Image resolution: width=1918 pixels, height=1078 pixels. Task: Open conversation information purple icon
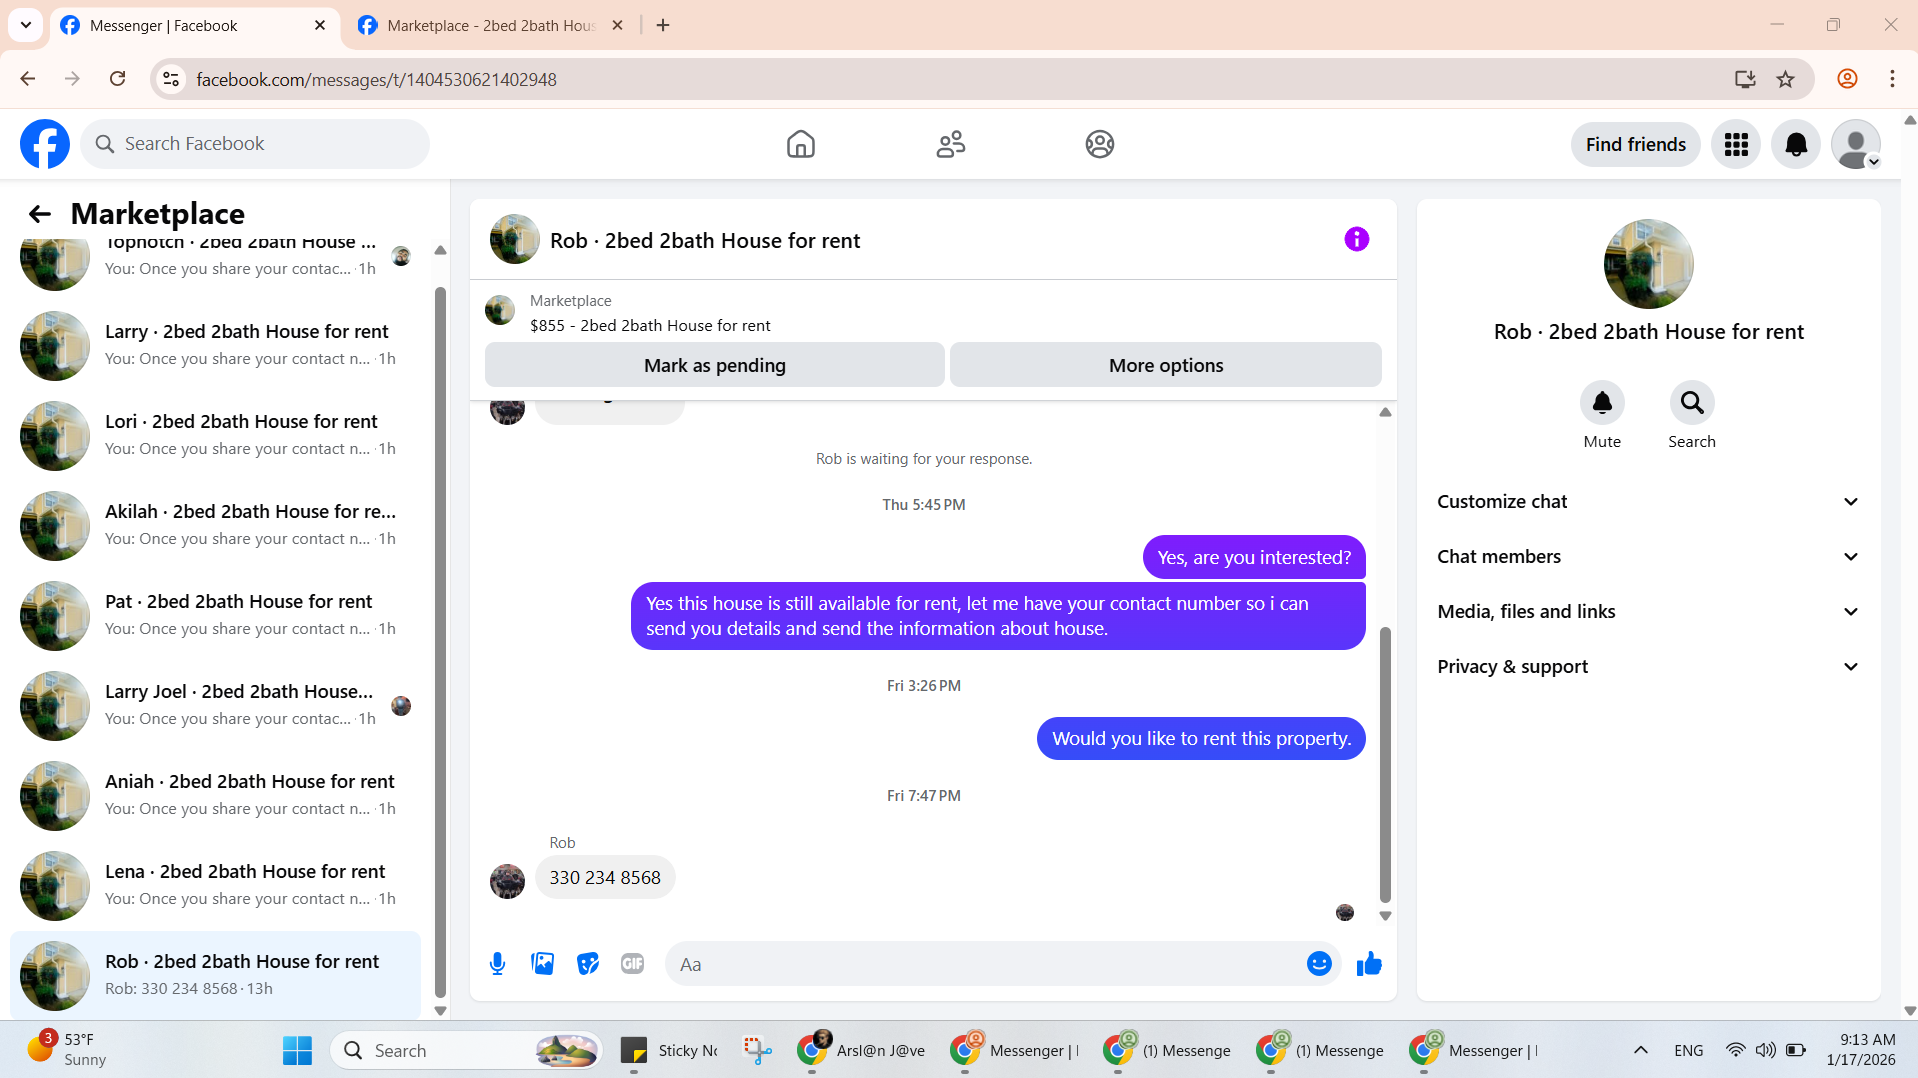tap(1356, 239)
